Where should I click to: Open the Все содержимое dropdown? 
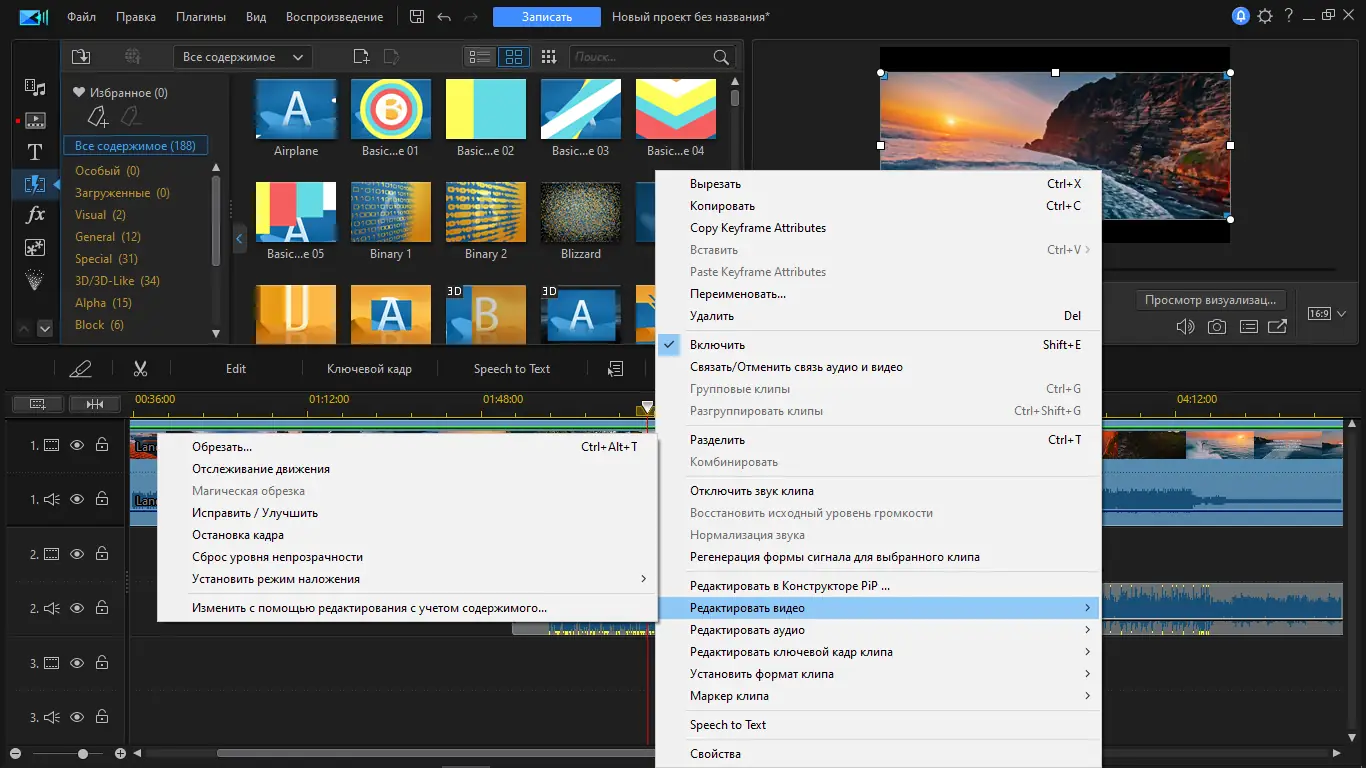point(243,57)
